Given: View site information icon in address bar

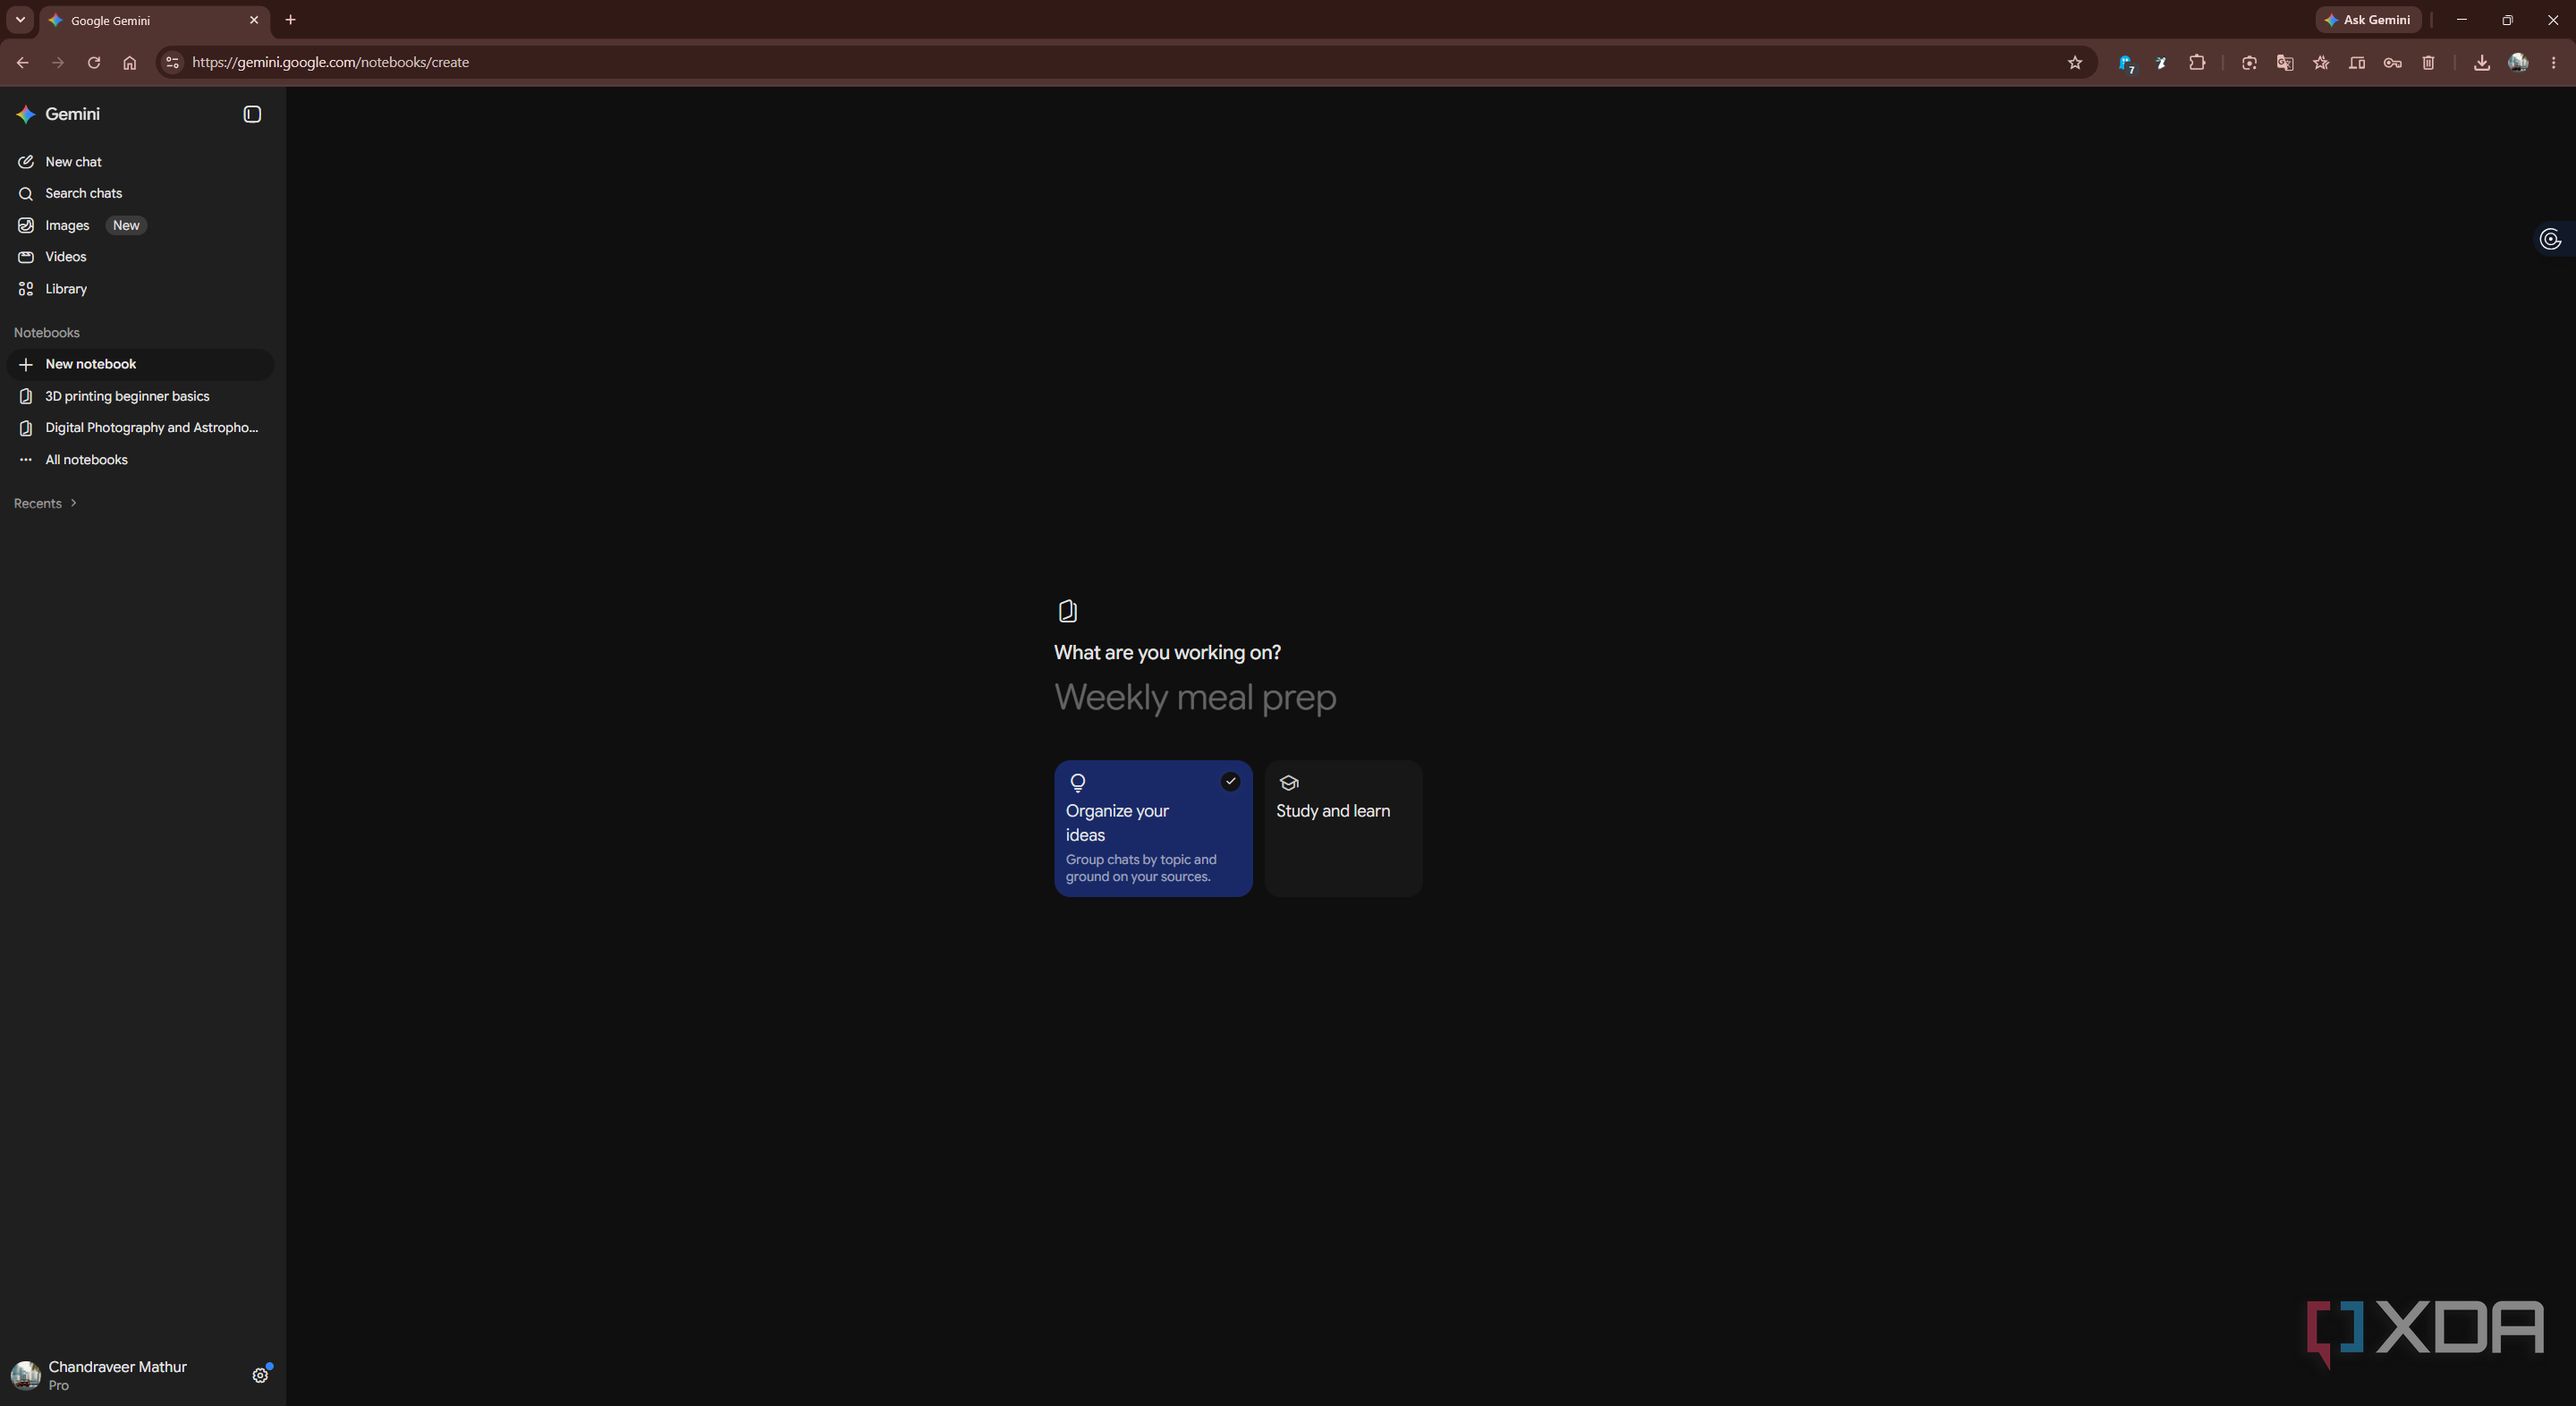Looking at the screenshot, I should click(x=172, y=62).
